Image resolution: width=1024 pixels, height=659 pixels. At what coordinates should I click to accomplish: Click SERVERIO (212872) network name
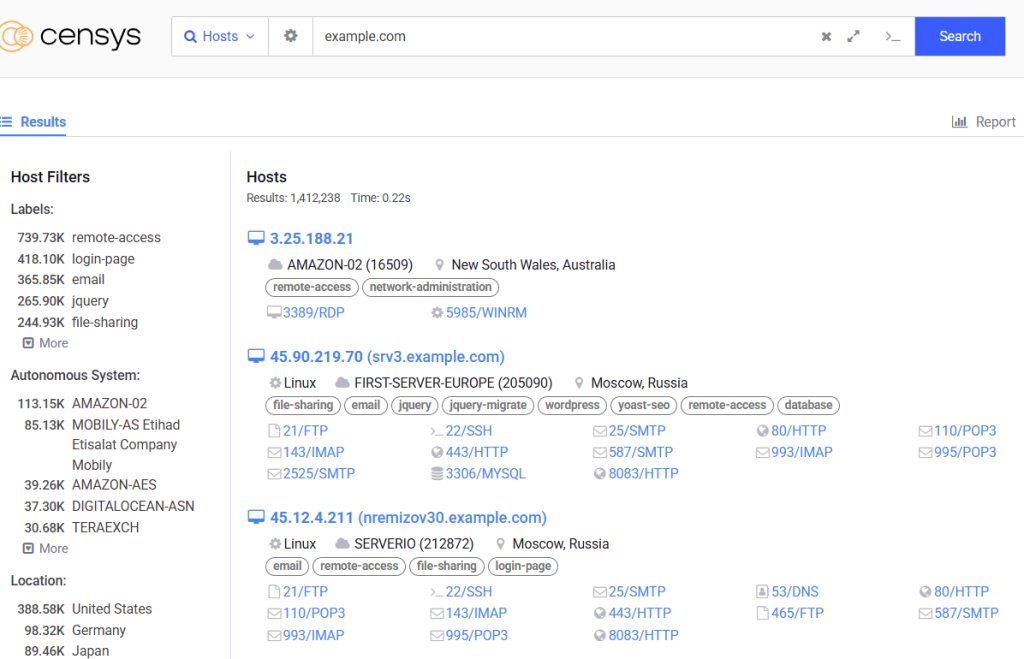(414, 543)
